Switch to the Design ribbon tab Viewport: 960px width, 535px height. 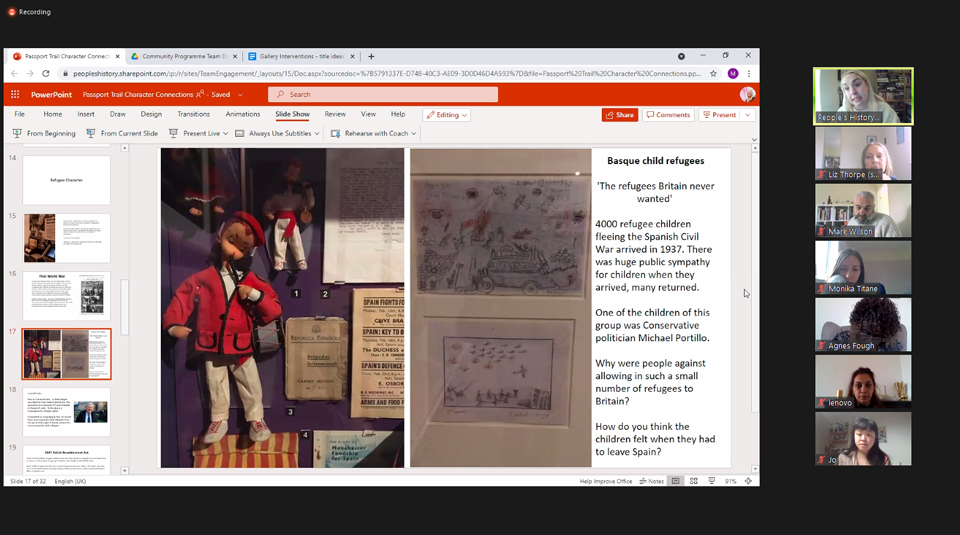[x=151, y=114]
